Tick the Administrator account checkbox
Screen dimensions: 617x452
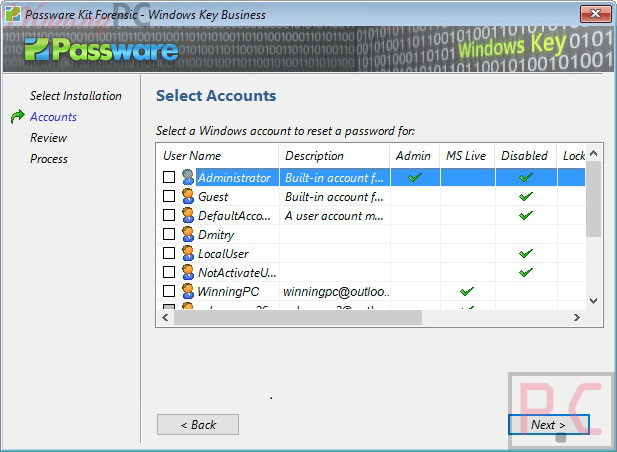coord(169,177)
